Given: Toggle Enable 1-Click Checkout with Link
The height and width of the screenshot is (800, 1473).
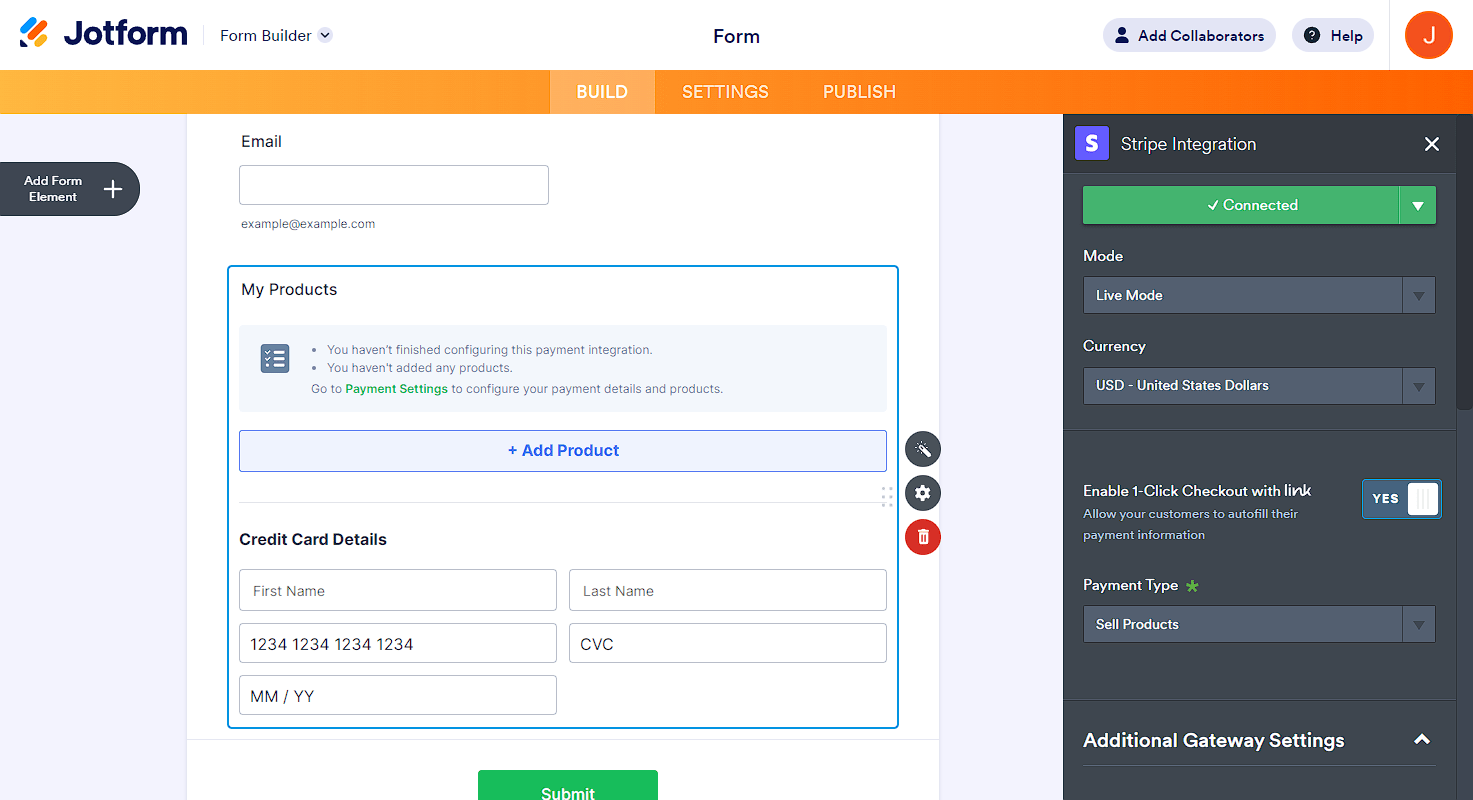Looking at the screenshot, I should [1401, 498].
